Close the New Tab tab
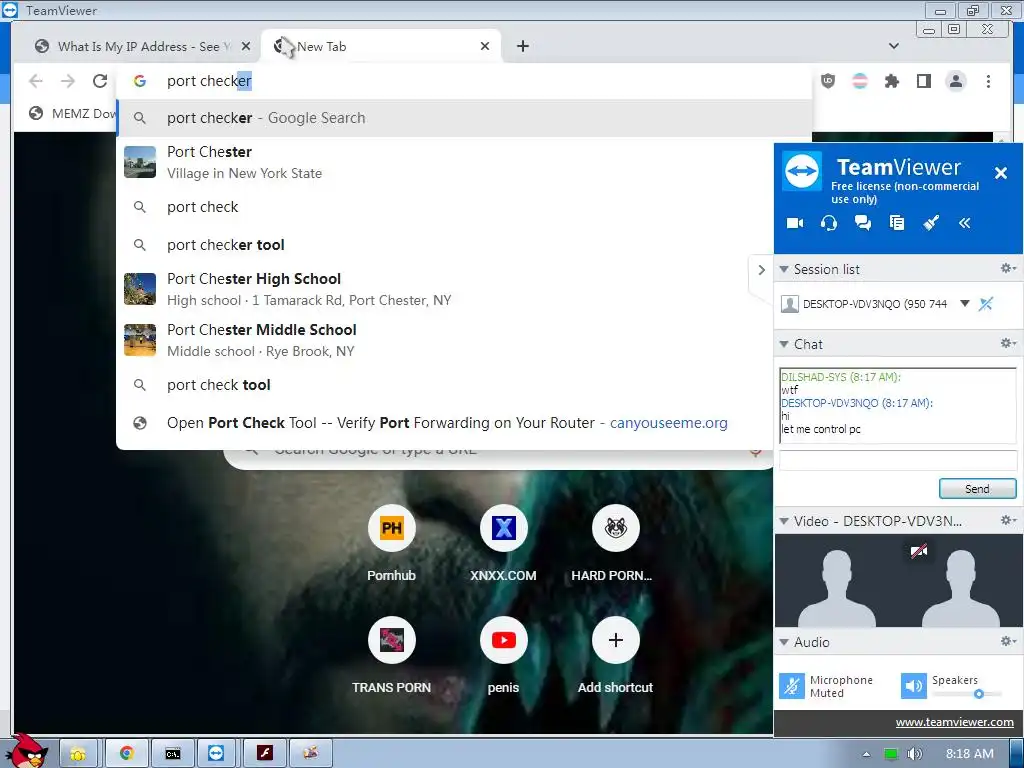 pyautogui.click(x=485, y=46)
